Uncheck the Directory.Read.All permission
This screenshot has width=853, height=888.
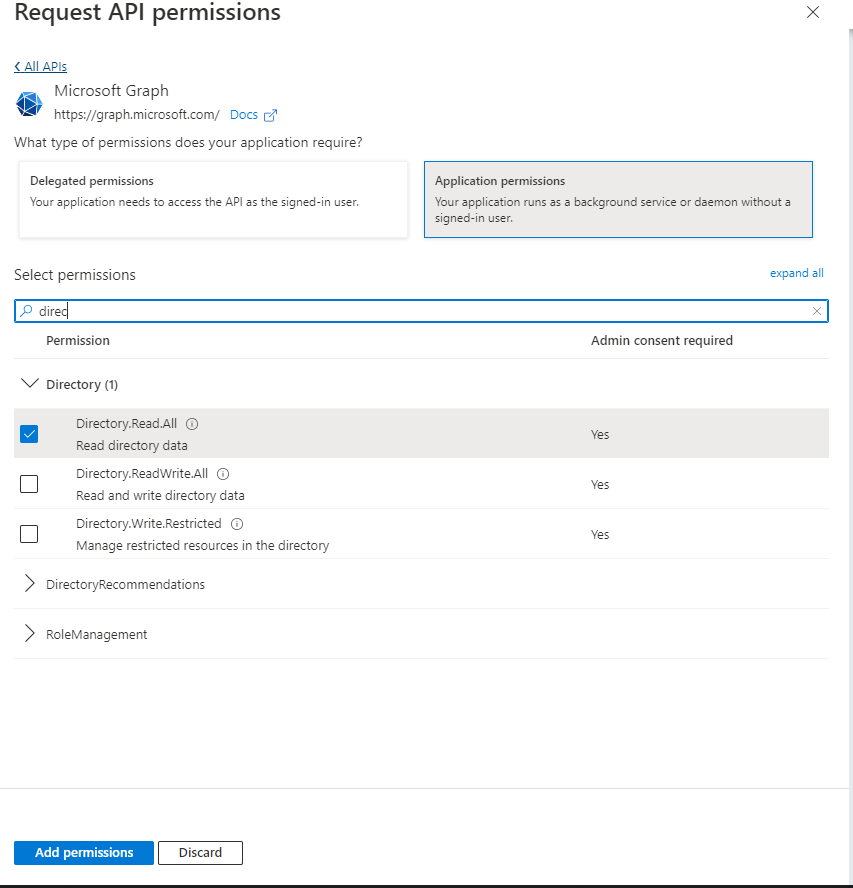tap(29, 434)
